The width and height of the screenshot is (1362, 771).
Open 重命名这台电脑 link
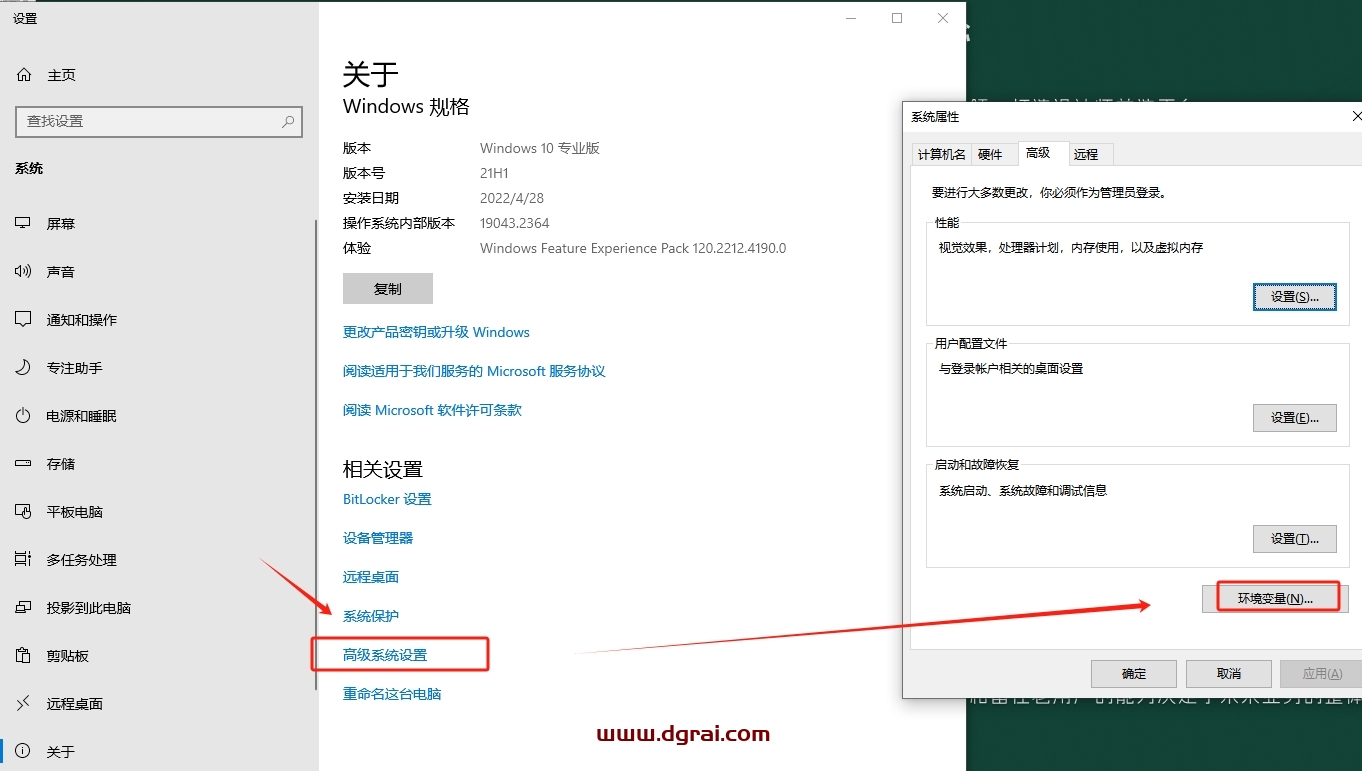click(x=392, y=694)
